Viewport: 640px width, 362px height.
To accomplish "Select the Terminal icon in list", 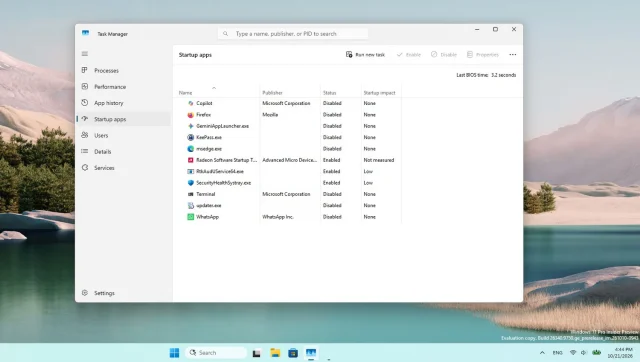I will click(191, 194).
